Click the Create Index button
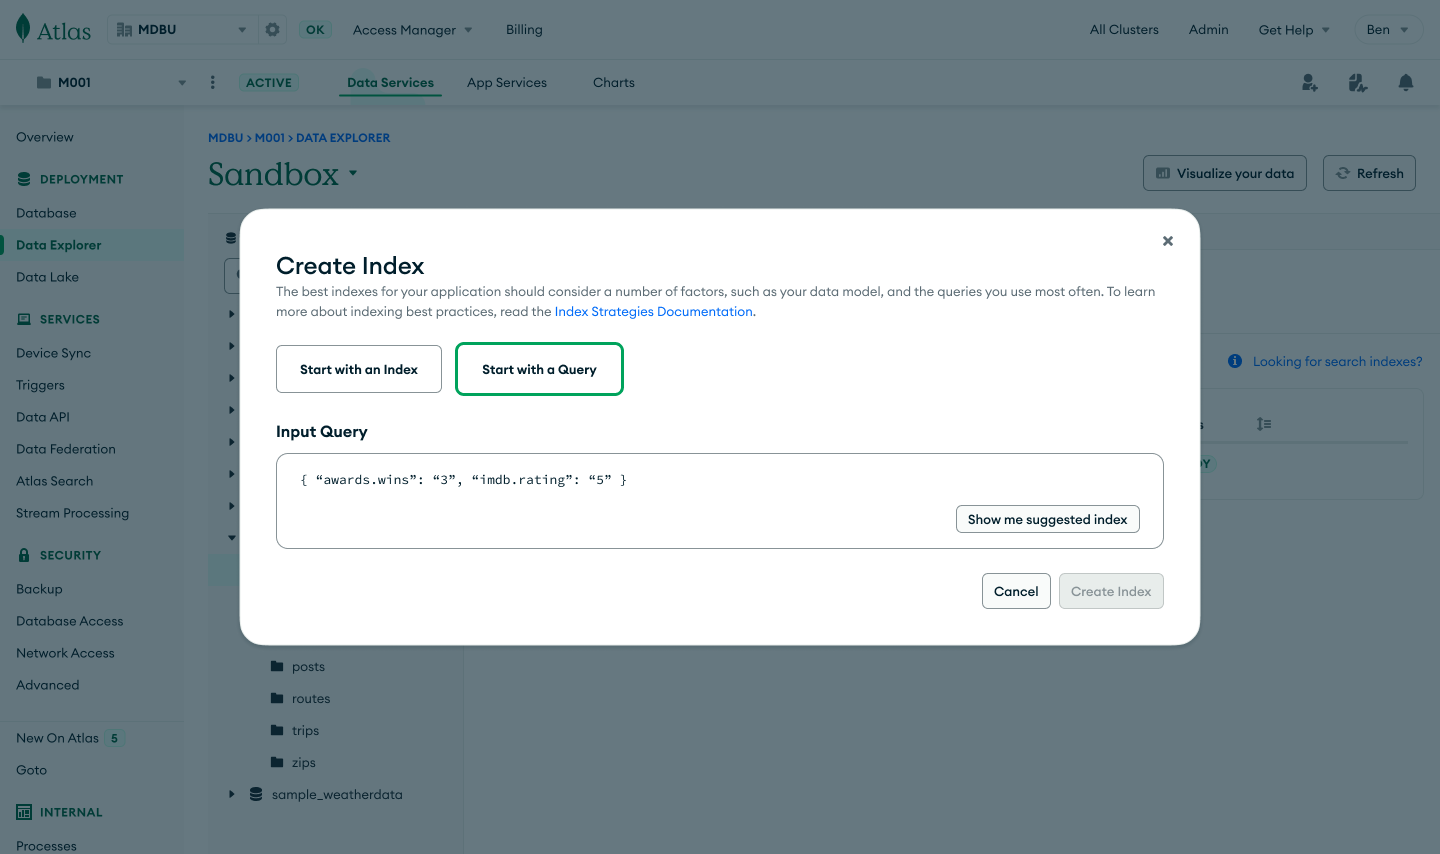The width and height of the screenshot is (1440, 854). coord(1111,591)
